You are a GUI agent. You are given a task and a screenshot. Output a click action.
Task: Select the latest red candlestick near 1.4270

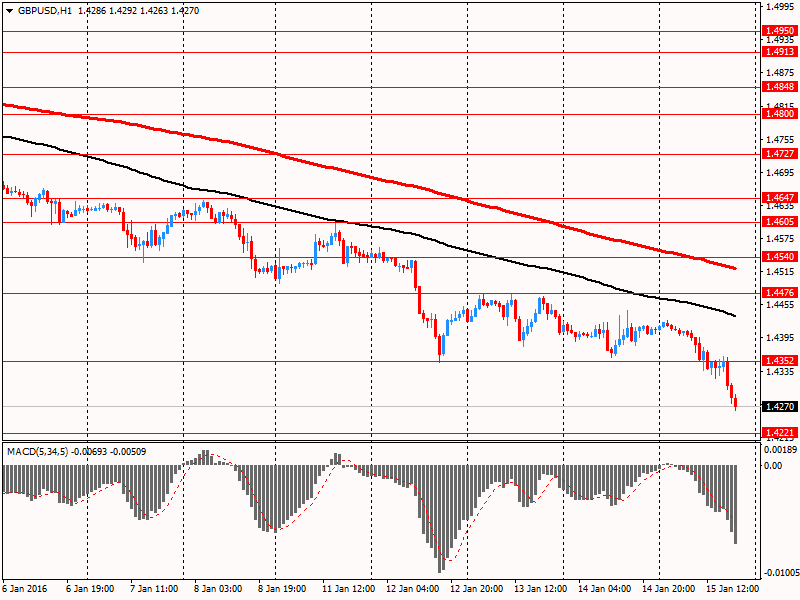(x=735, y=402)
